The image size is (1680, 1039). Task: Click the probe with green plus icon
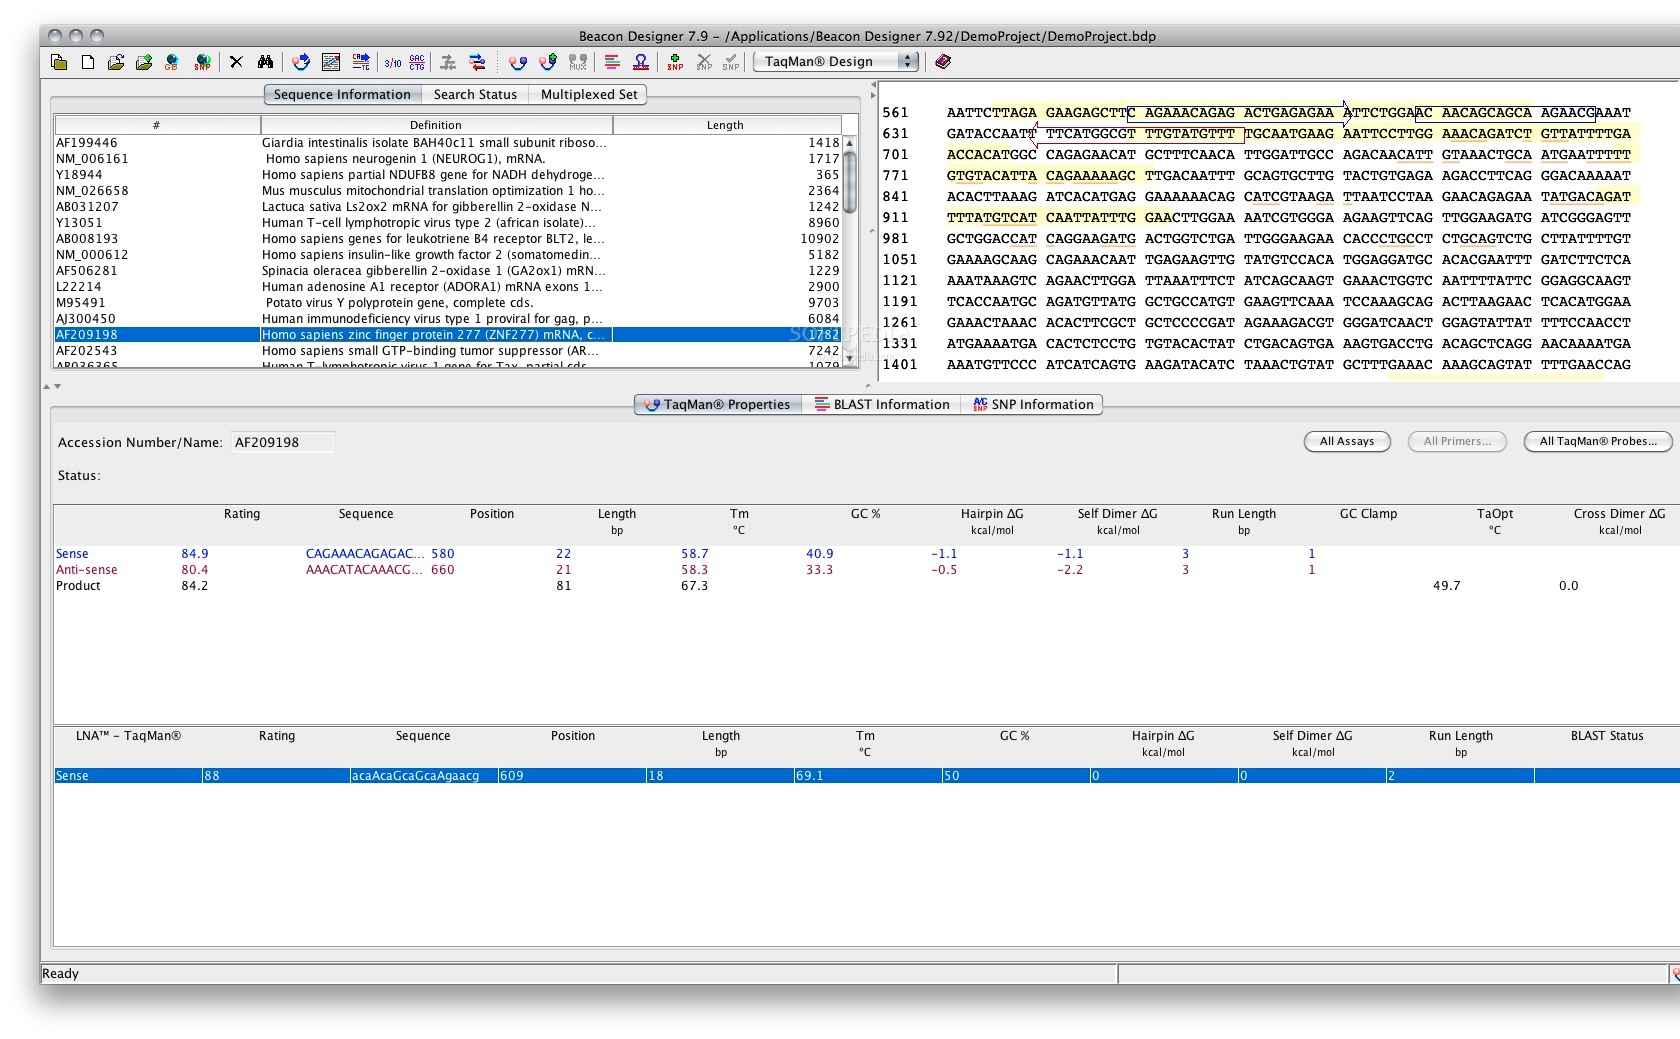pos(547,62)
